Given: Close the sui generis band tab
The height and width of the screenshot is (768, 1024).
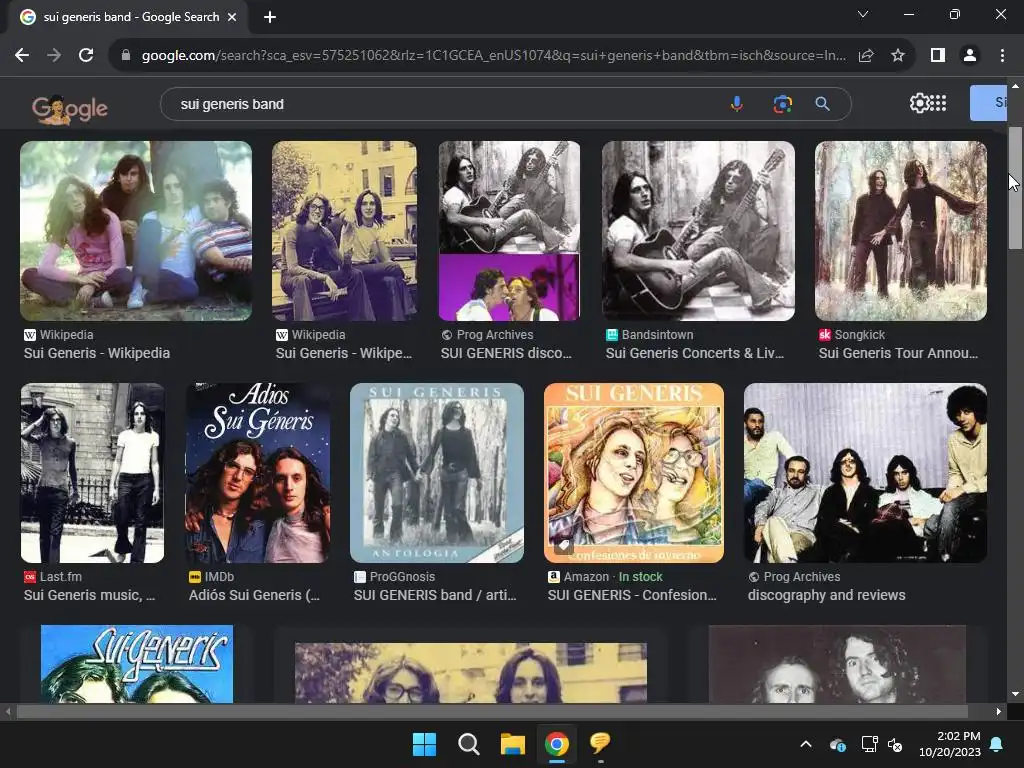Looking at the screenshot, I should pos(232,17).
